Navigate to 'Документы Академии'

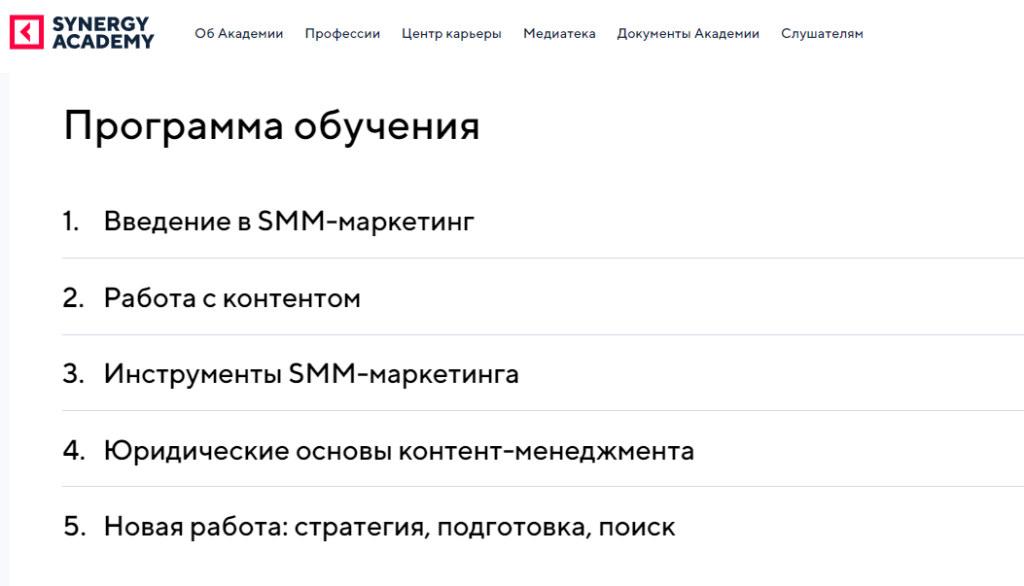click(687, 33)
